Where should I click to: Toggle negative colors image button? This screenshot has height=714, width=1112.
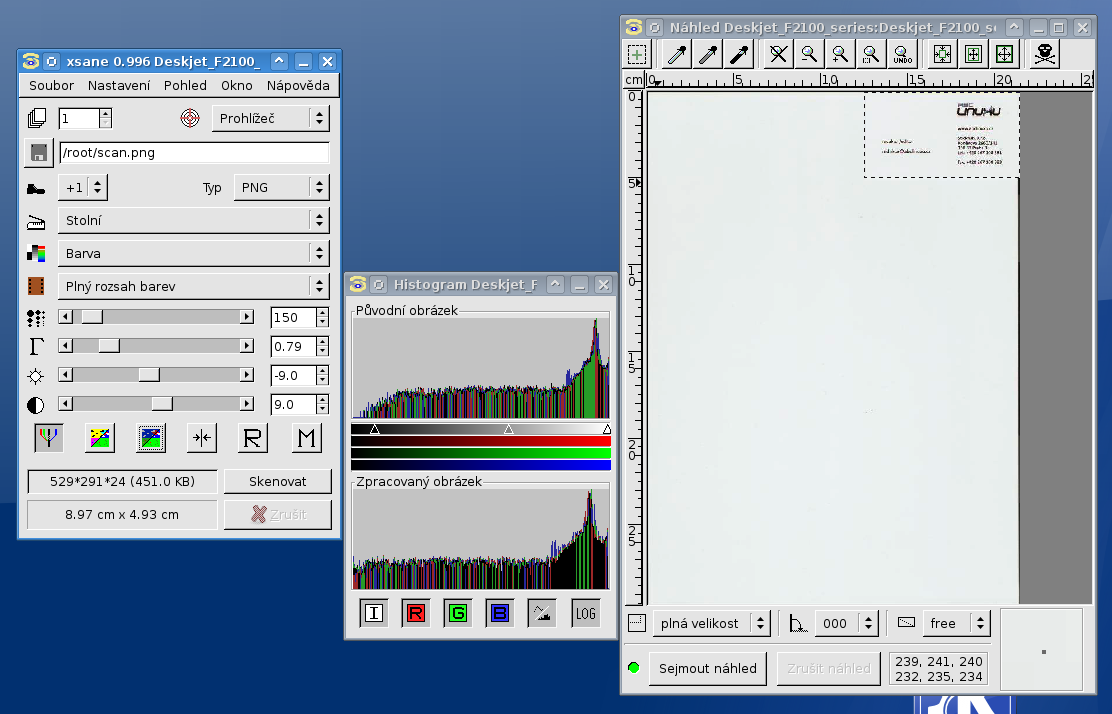(100, 438)
